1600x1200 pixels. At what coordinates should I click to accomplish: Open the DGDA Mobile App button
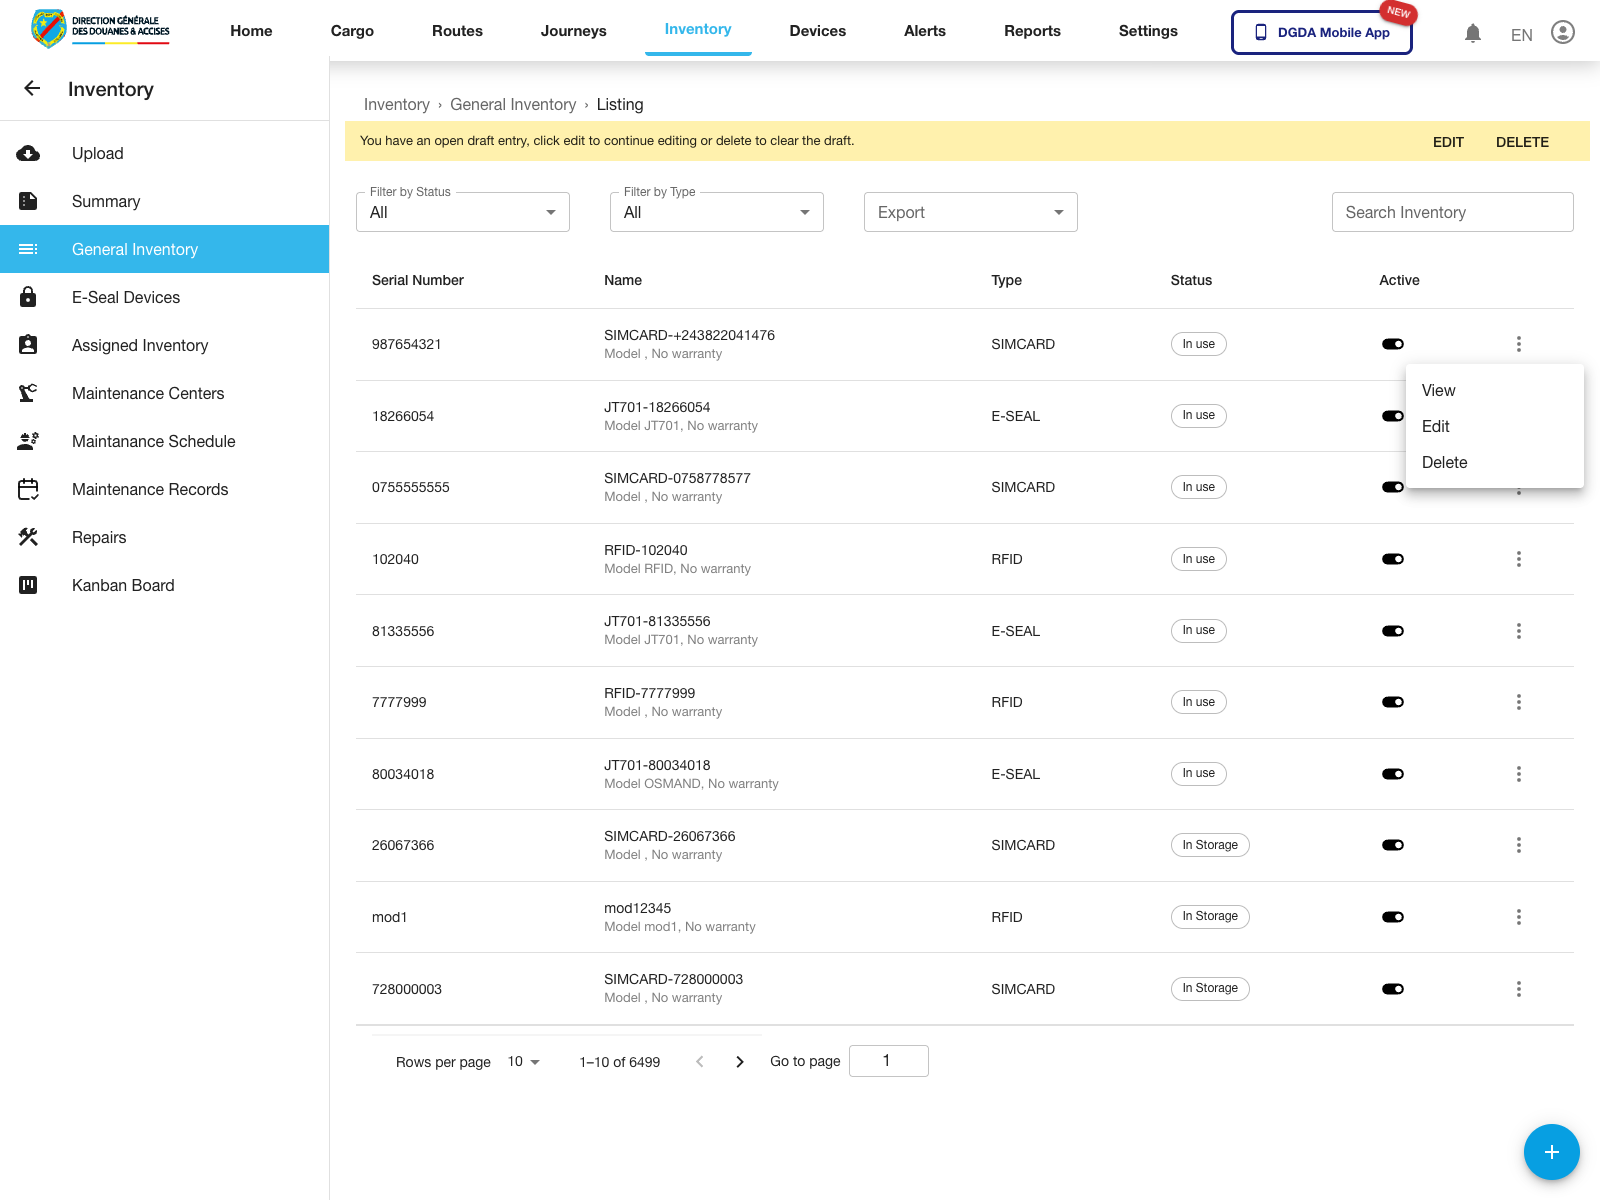click(x=1321, y=32)
